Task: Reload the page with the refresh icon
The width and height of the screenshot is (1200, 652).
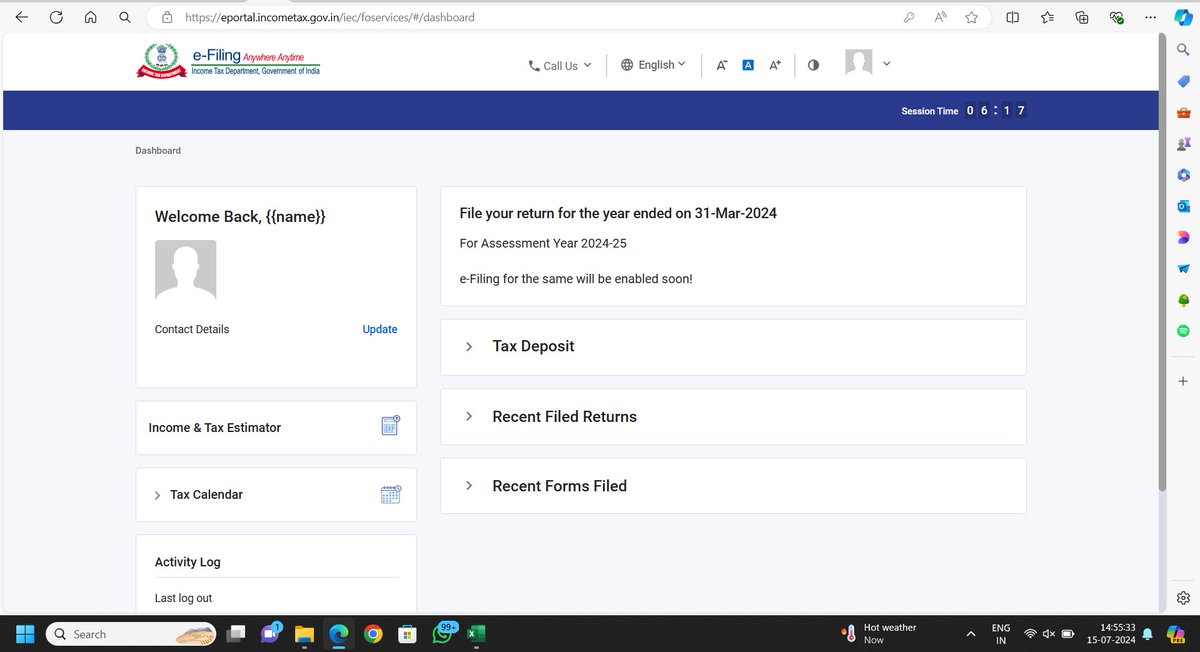Action: click(x=56, y=17)
